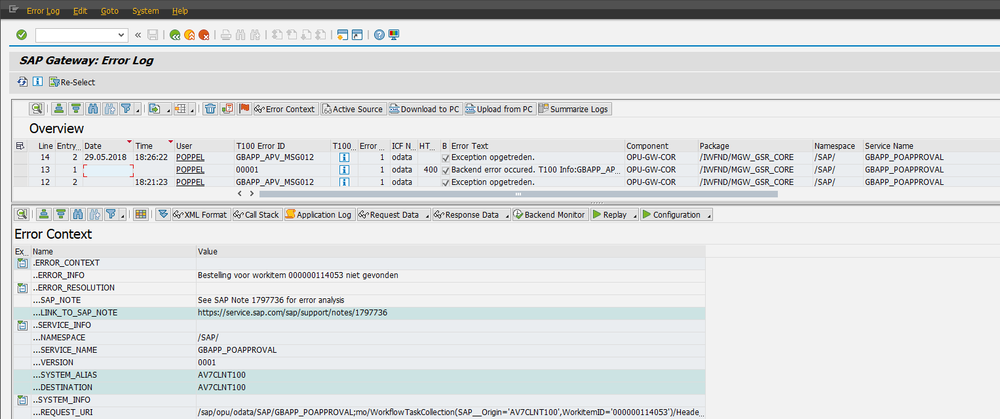
Task: Open Overview export dropdown arrow
Action: coord(167,110)
